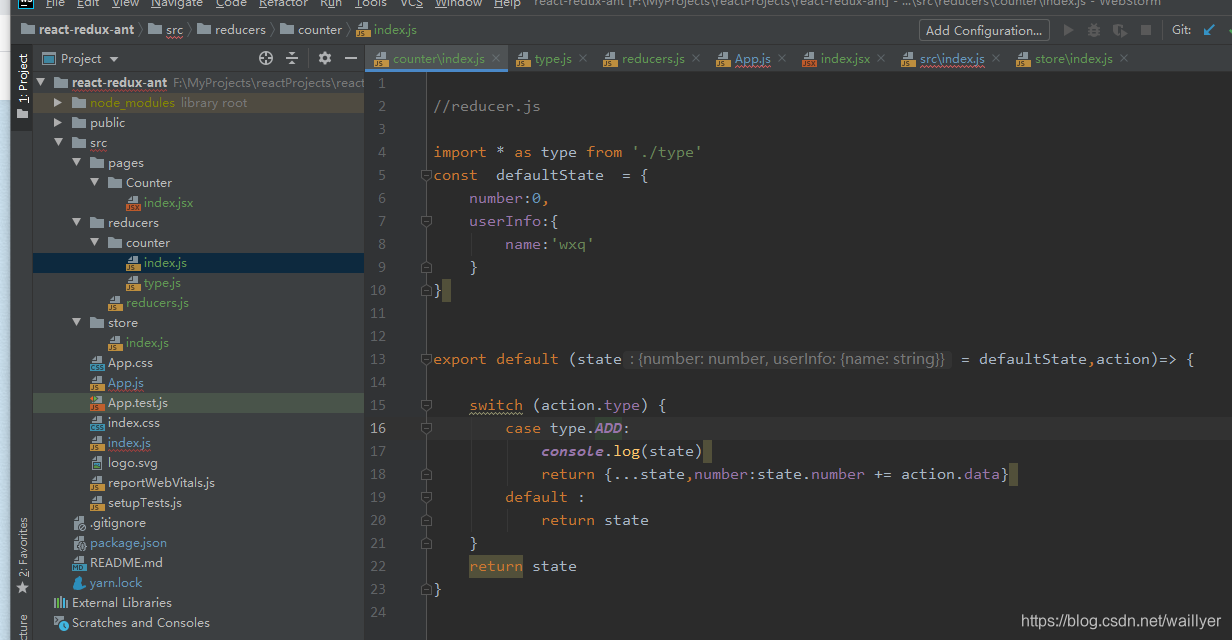The width and height of the screenshot is (1232, 640).
Task: Close the index.jsx editor tab
Action: (x=880, y=59)
